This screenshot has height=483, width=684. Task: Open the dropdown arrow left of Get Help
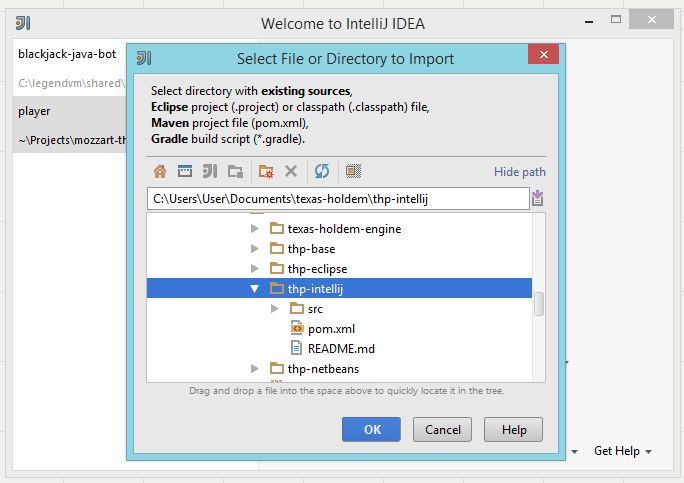[x=575, y=452]
